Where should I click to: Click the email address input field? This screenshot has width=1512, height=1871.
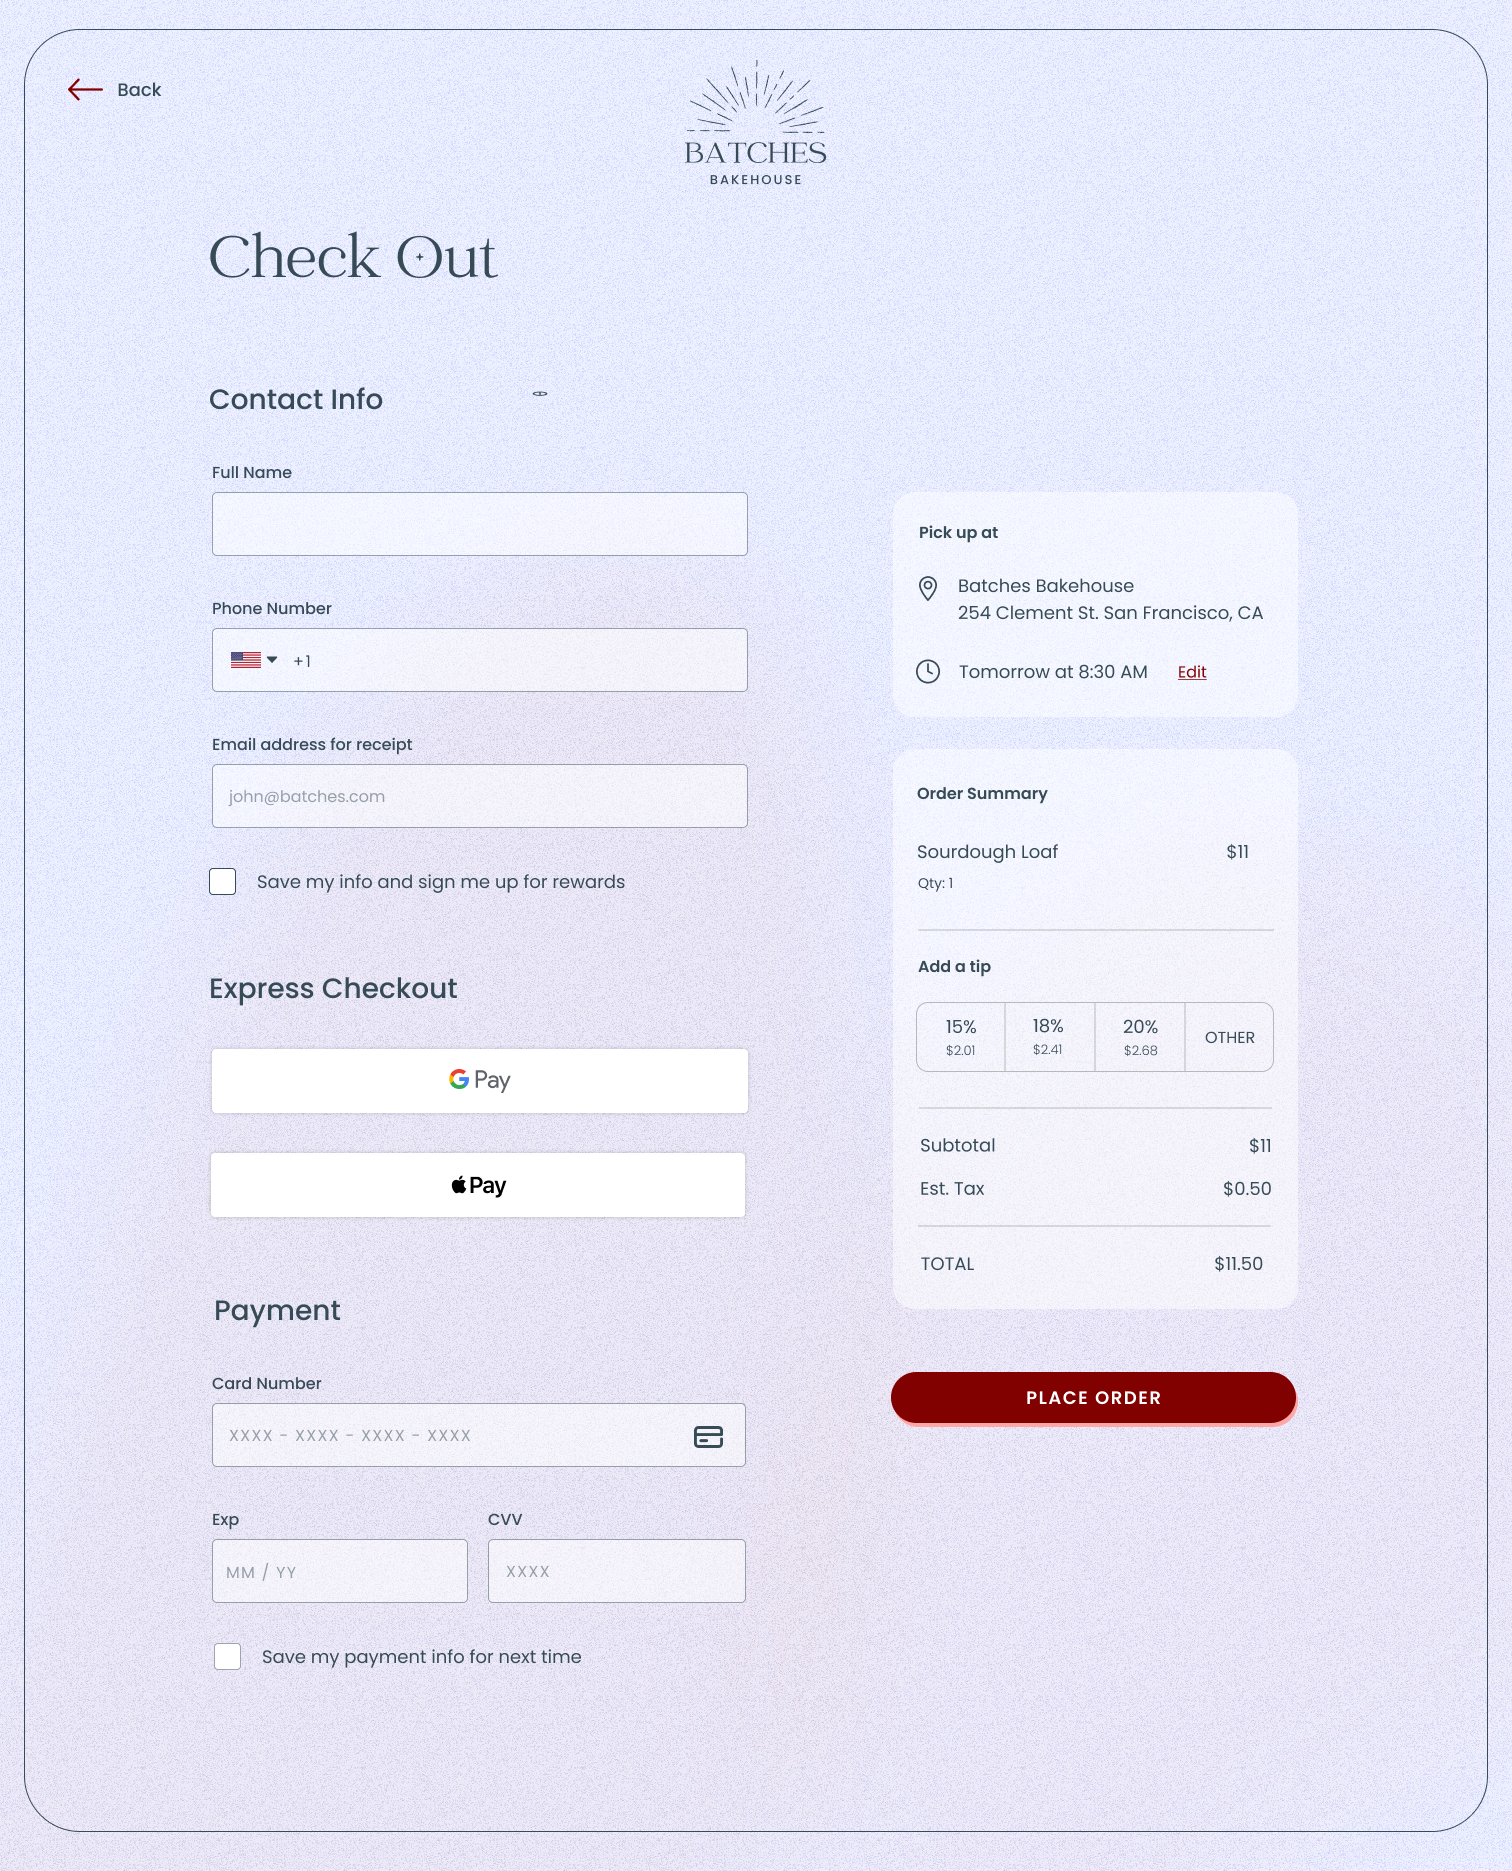tap(480, 796)
